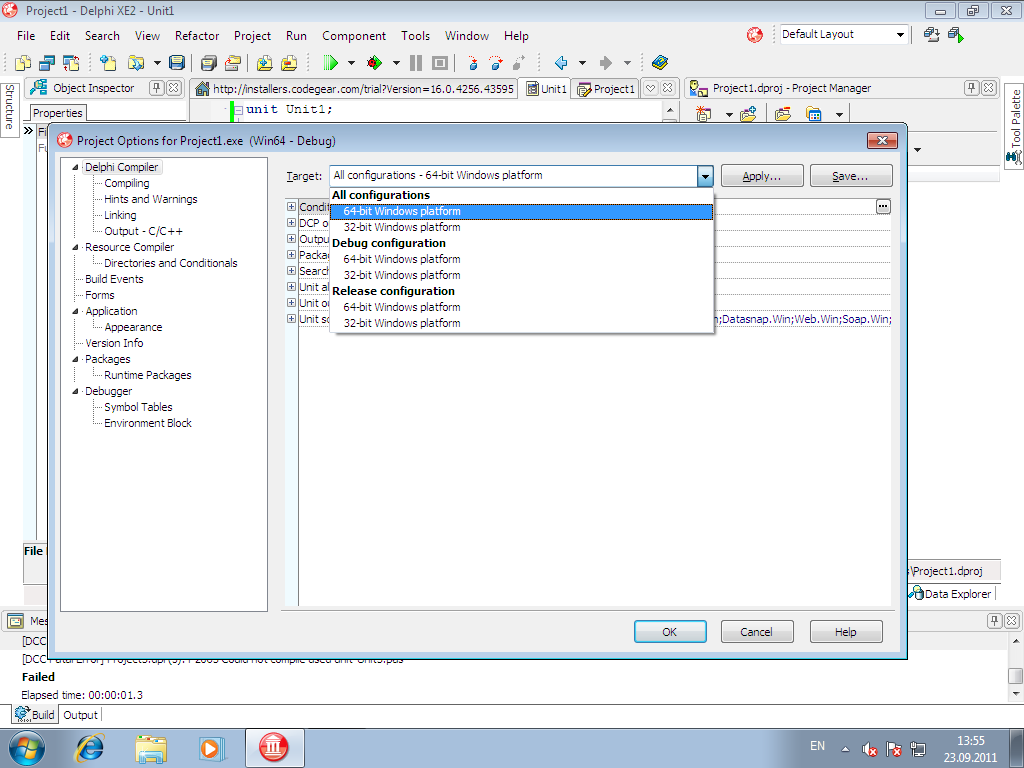Collapse the Packages tree node
1024x768 pixels.
pyautogui.click(x=75, y=359)
